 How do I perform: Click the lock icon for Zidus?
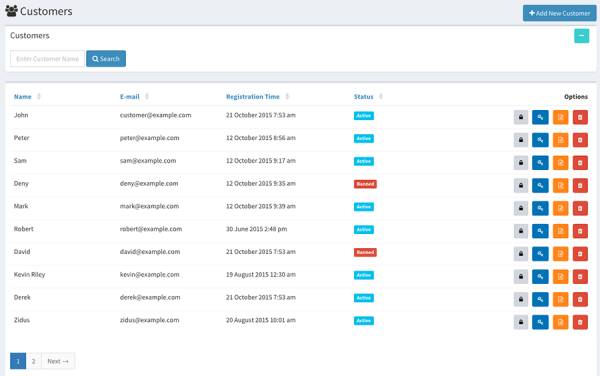[521, 322]
